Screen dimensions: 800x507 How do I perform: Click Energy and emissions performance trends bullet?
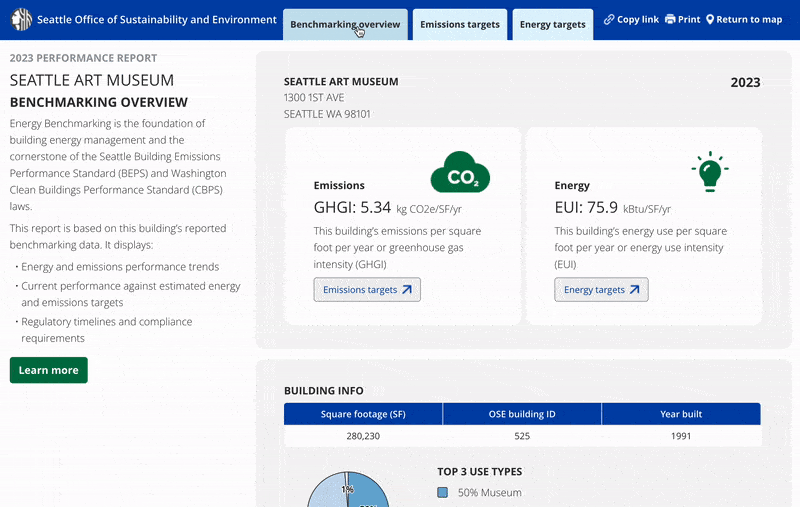coord(120,267)
